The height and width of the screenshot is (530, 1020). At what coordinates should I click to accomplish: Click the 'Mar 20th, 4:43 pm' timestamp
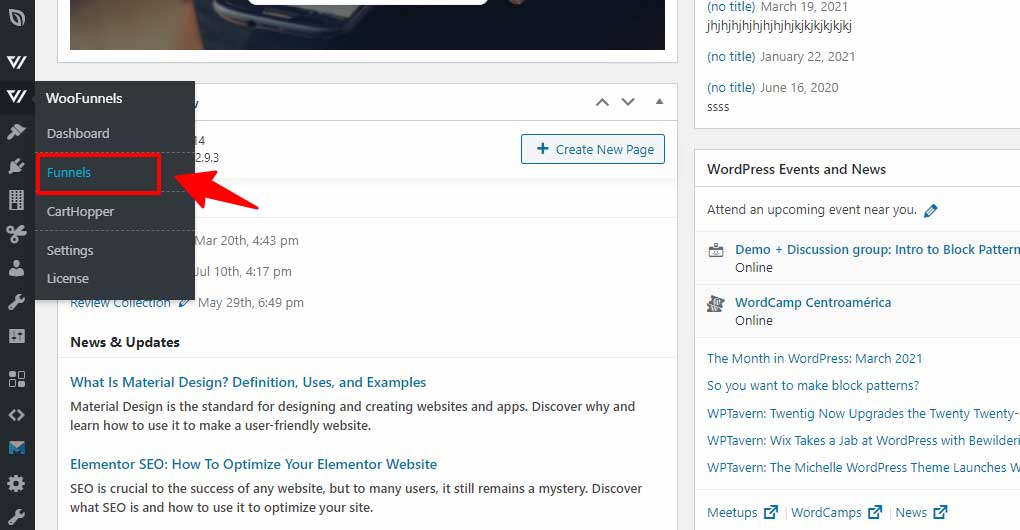247,241
